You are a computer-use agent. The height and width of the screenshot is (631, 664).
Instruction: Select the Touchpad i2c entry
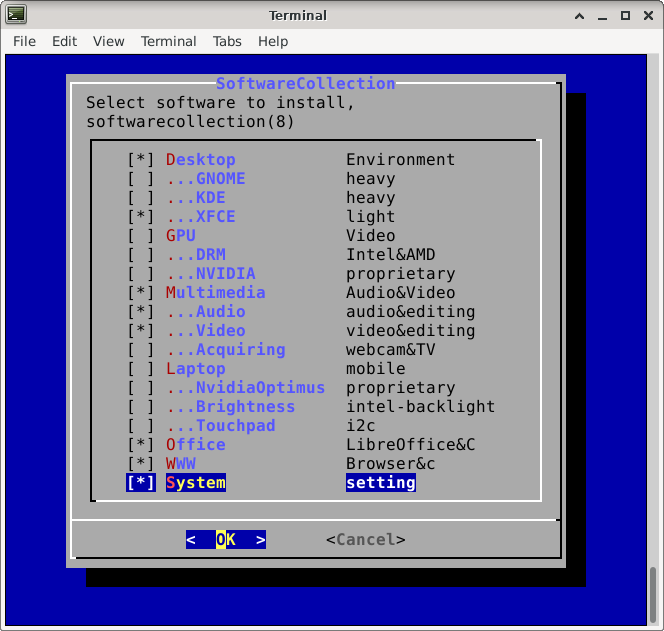[220, 426]
